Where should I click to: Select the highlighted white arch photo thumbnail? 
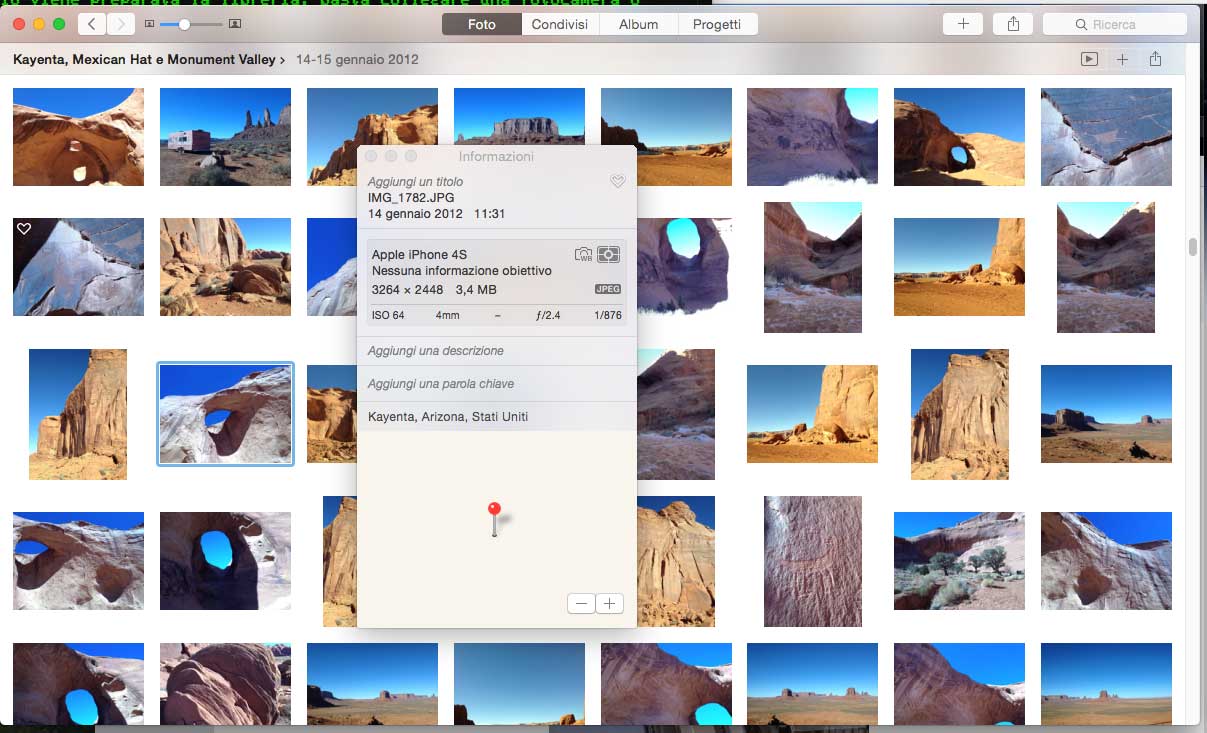(226, 414)
